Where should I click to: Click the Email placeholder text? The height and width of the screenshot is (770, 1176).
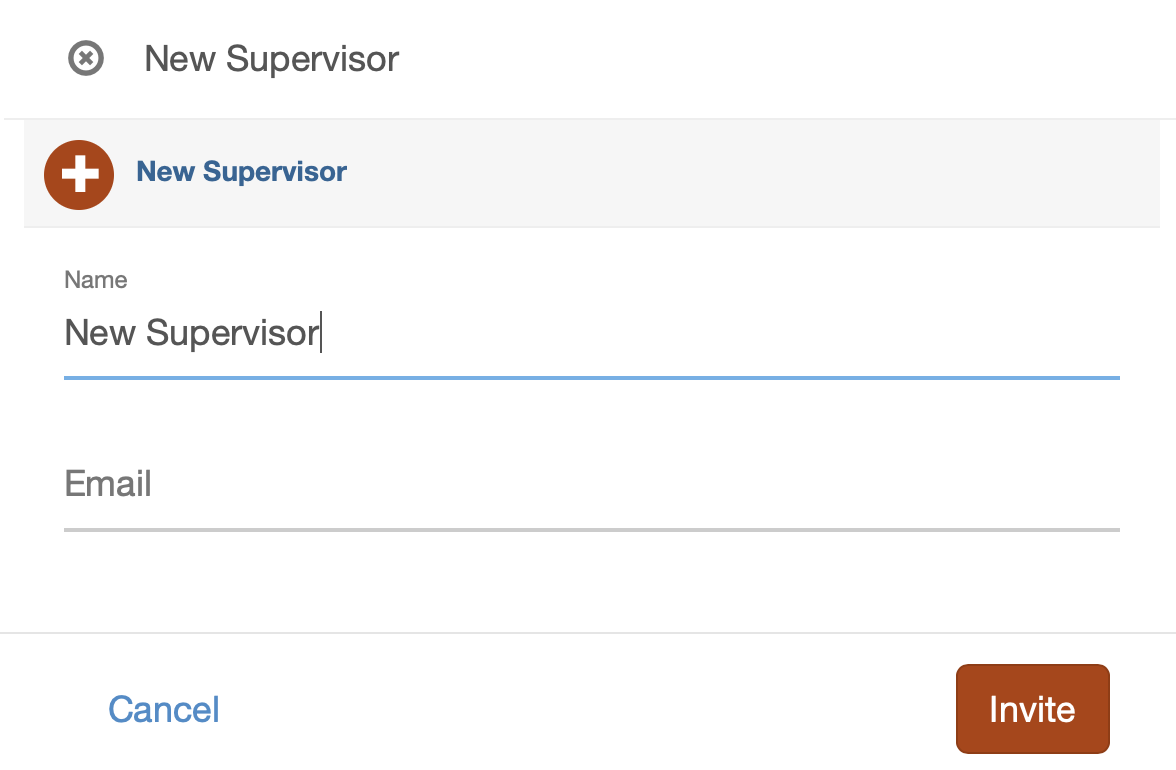coord(108,484)
